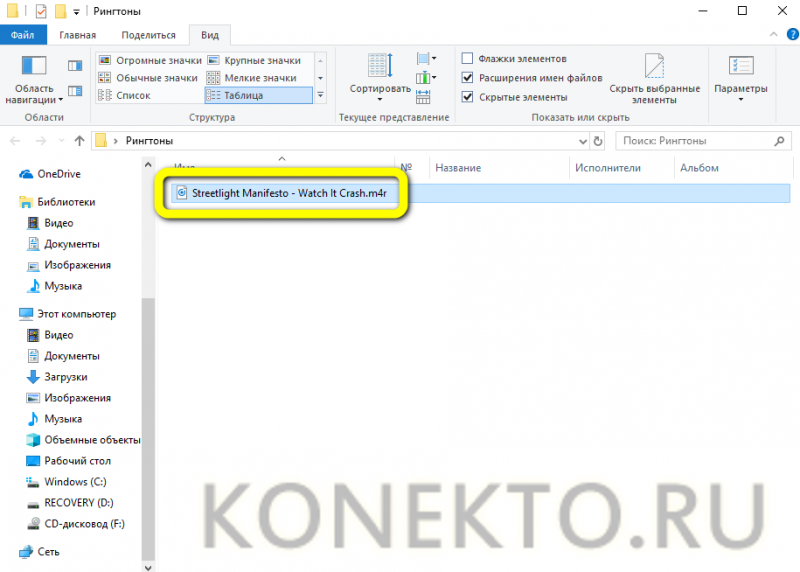The height and width of the screenshot is (572, 800).
Task: Select the Вид ribbon tab
Action: (210, 35)
